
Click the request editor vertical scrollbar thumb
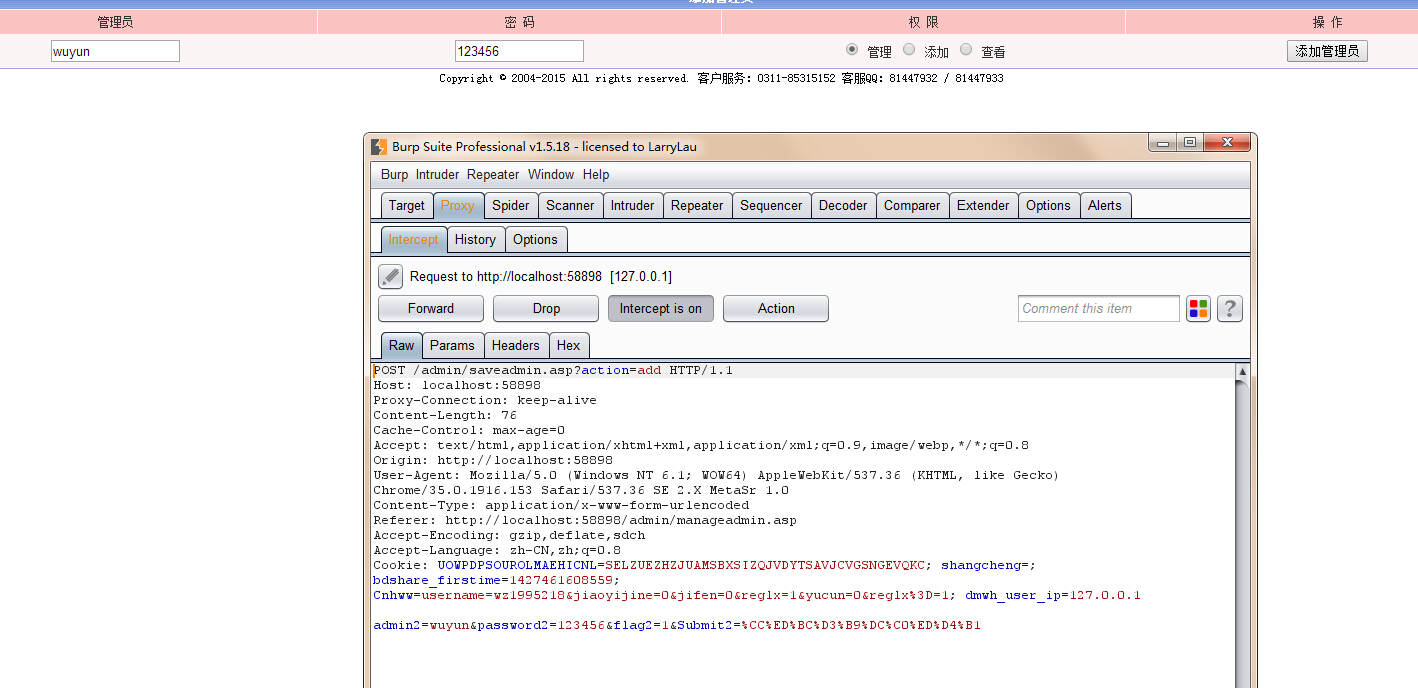1242,534
